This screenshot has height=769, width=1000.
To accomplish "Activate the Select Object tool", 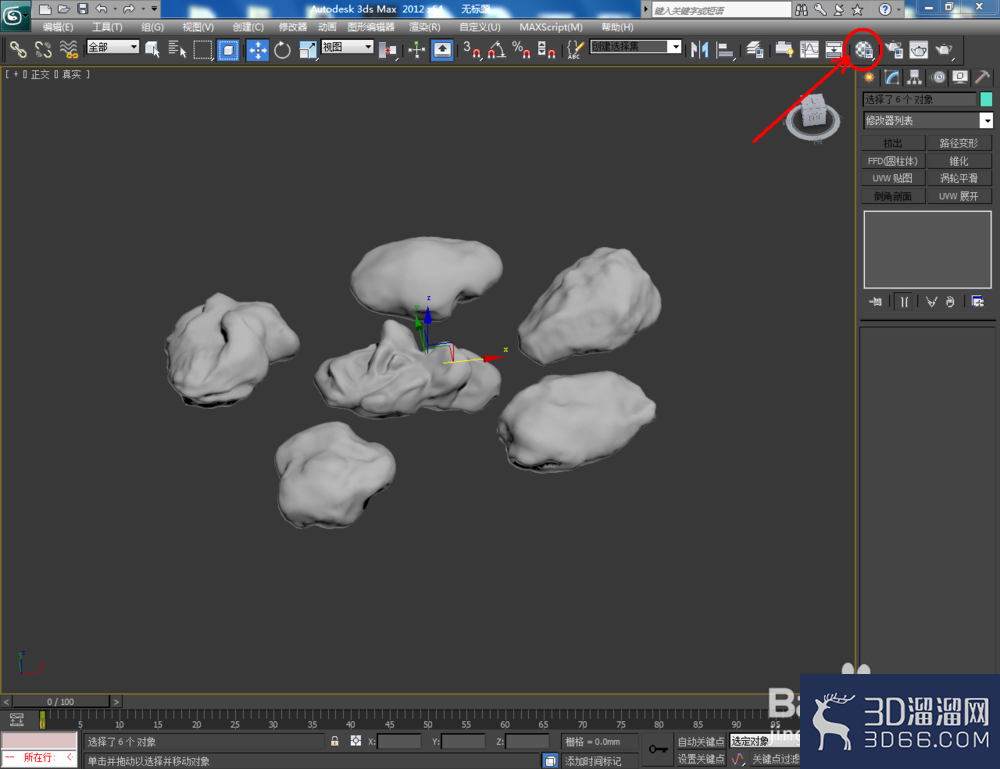I will 152,49.
